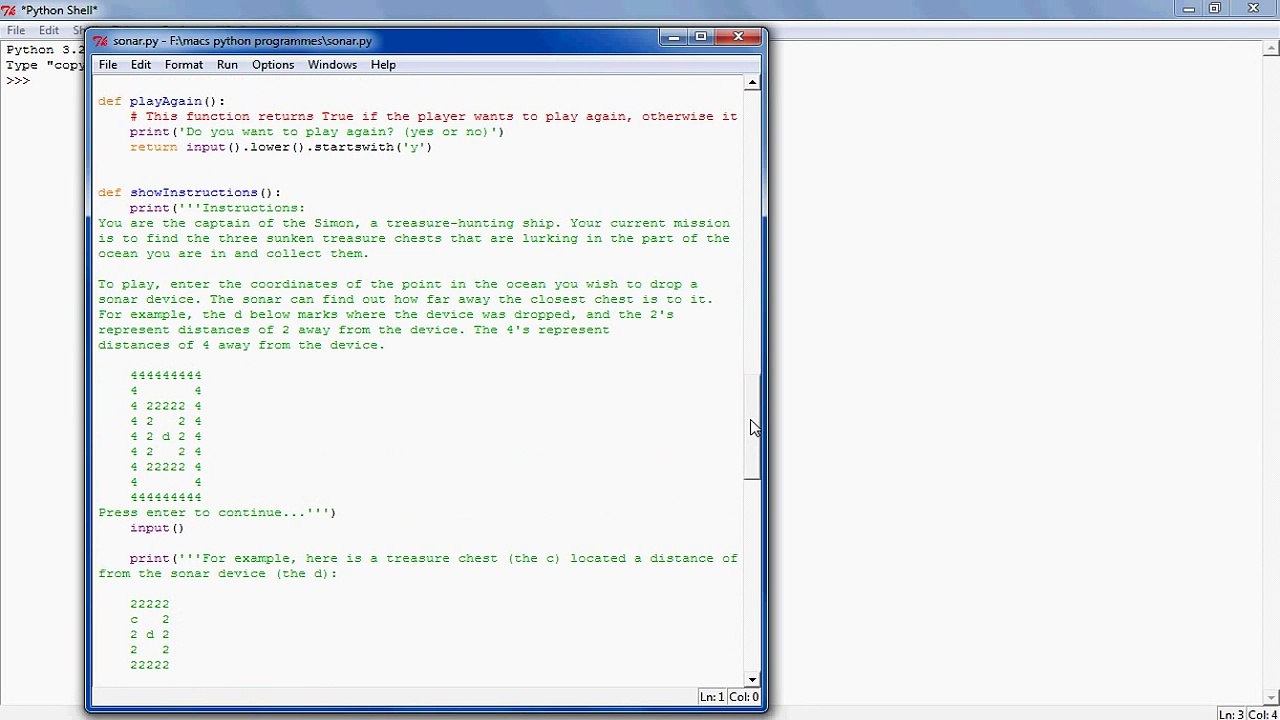Open the File menu in Python Shell window

click(x=16, y=30)
